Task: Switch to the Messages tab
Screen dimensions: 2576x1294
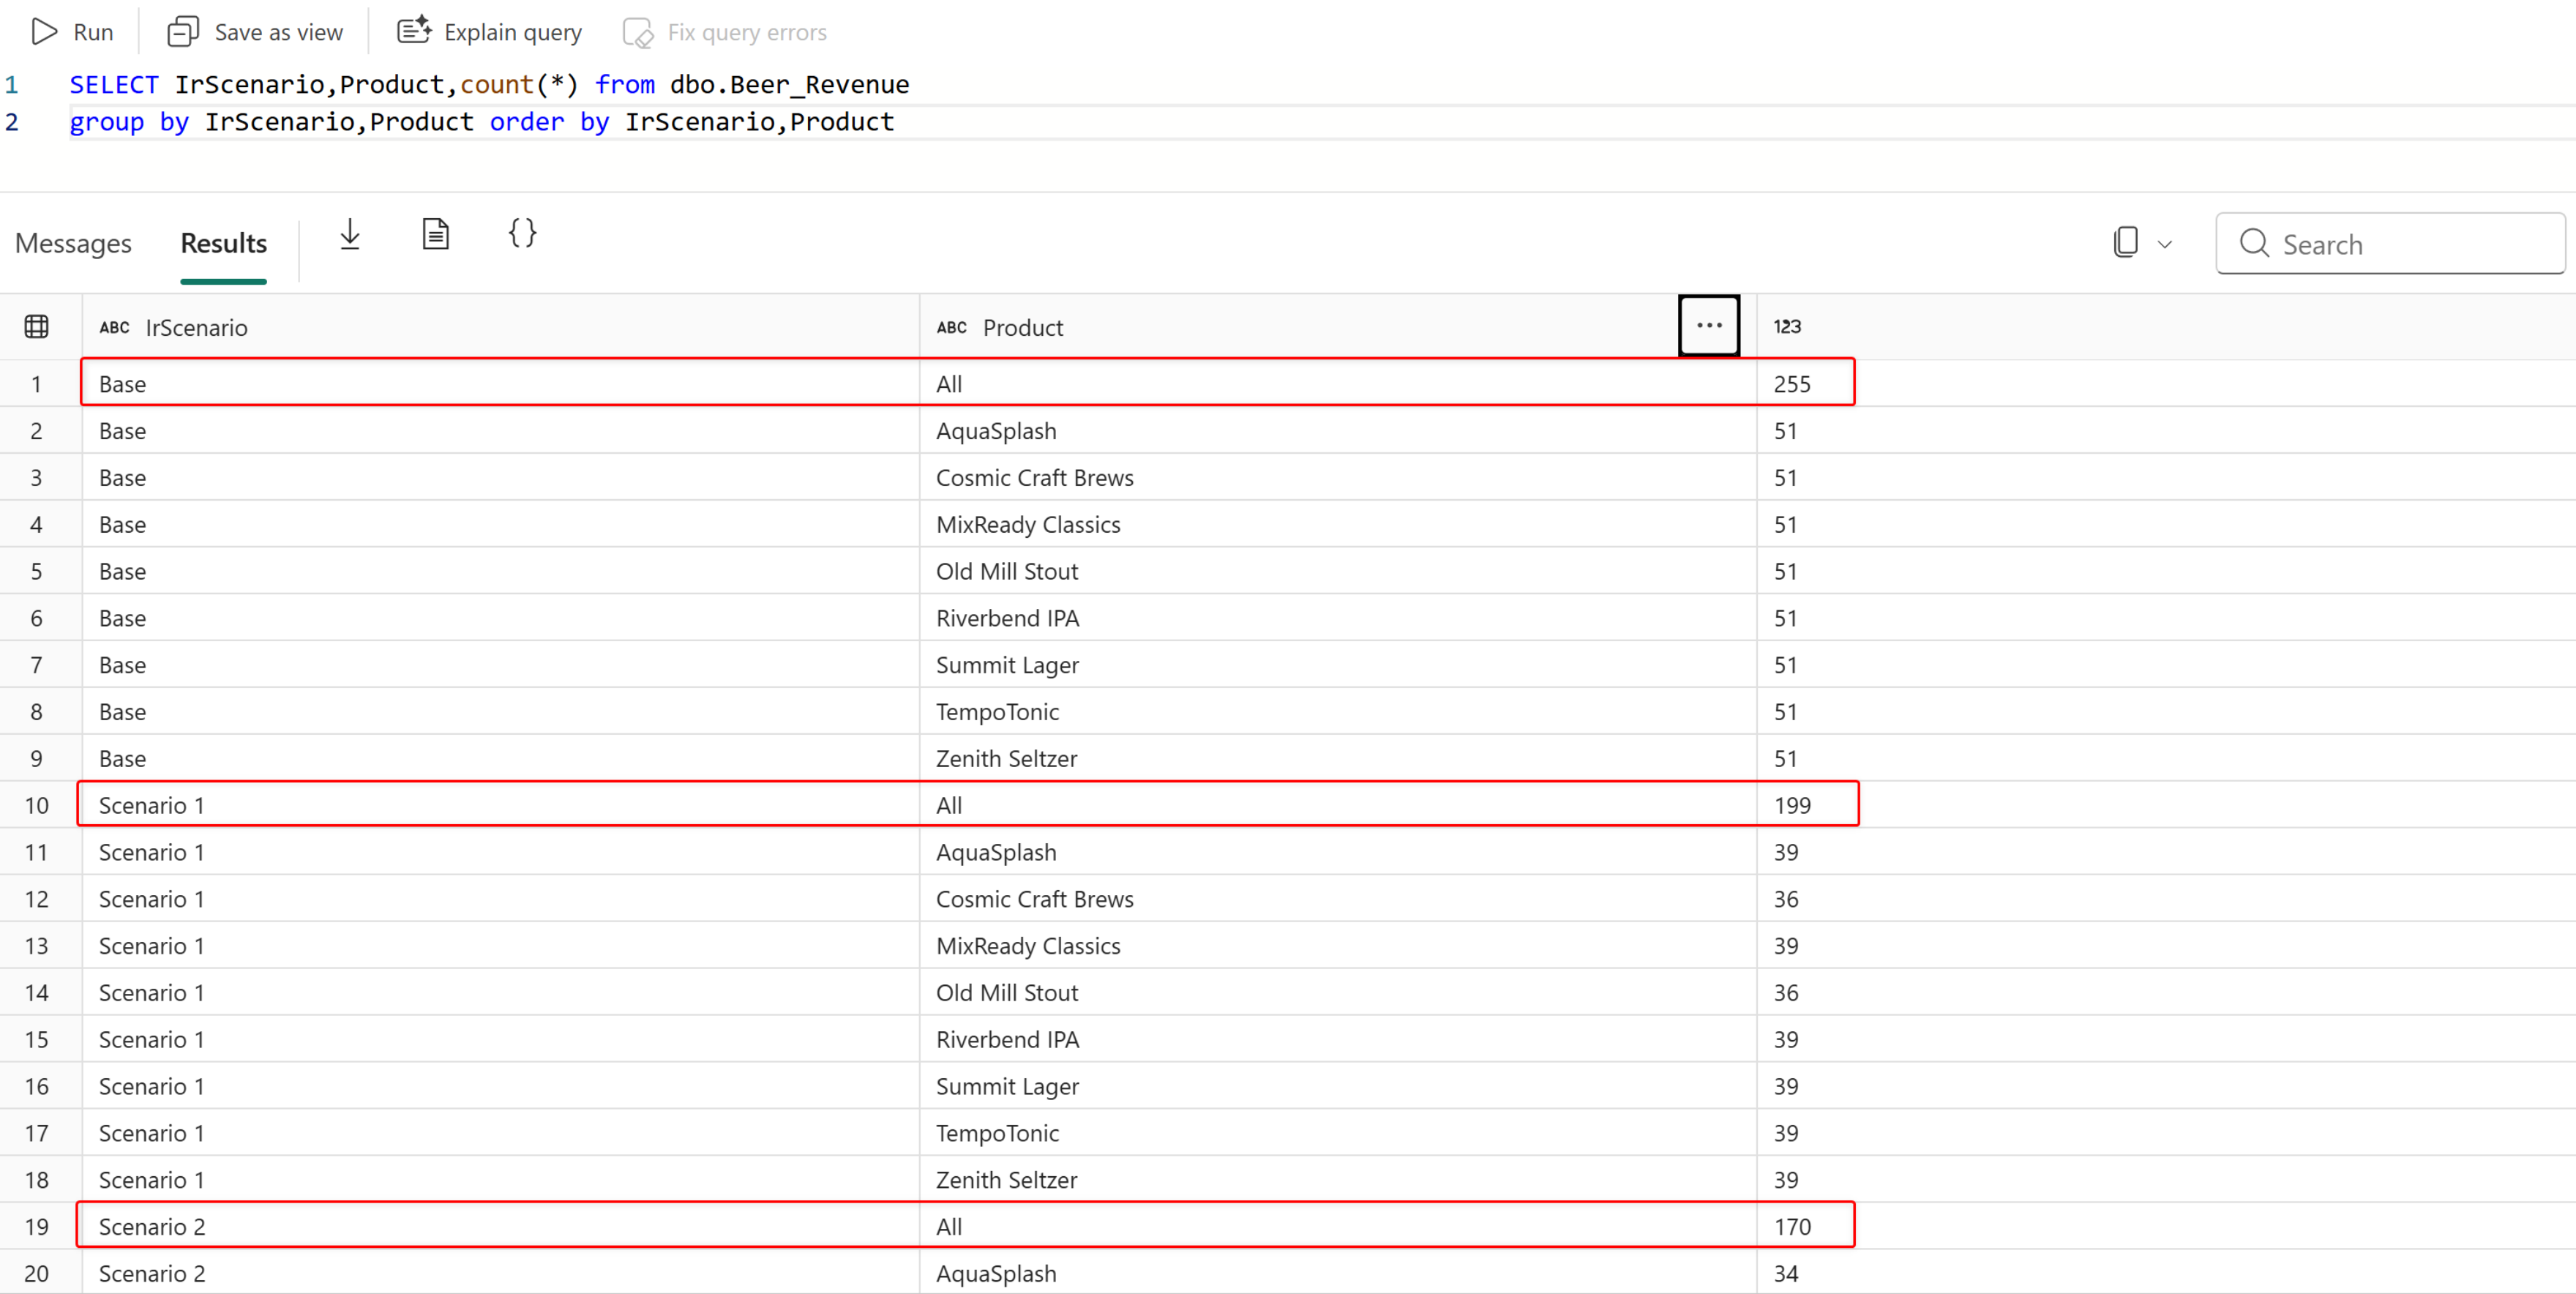Action: click(x=73, y=244)
